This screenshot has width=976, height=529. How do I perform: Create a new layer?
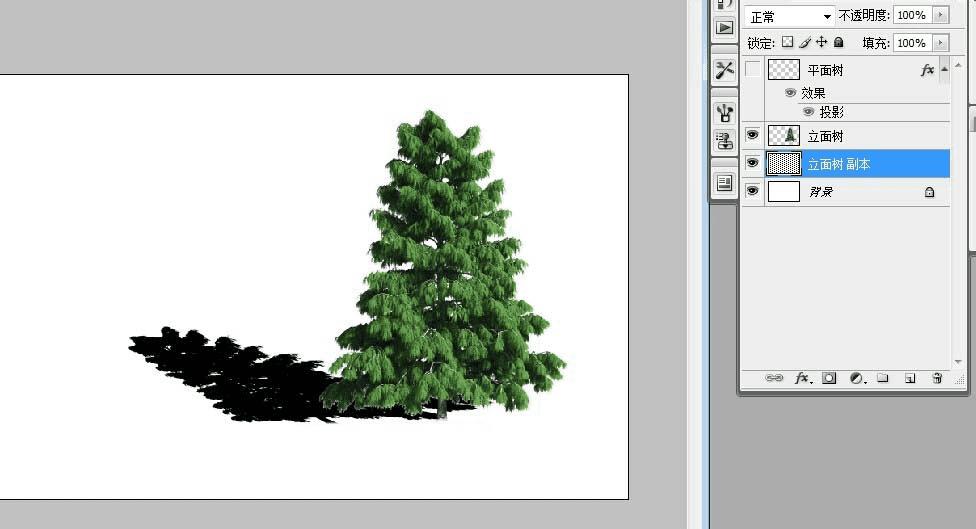pyautogui.click(x=910, y=378)
